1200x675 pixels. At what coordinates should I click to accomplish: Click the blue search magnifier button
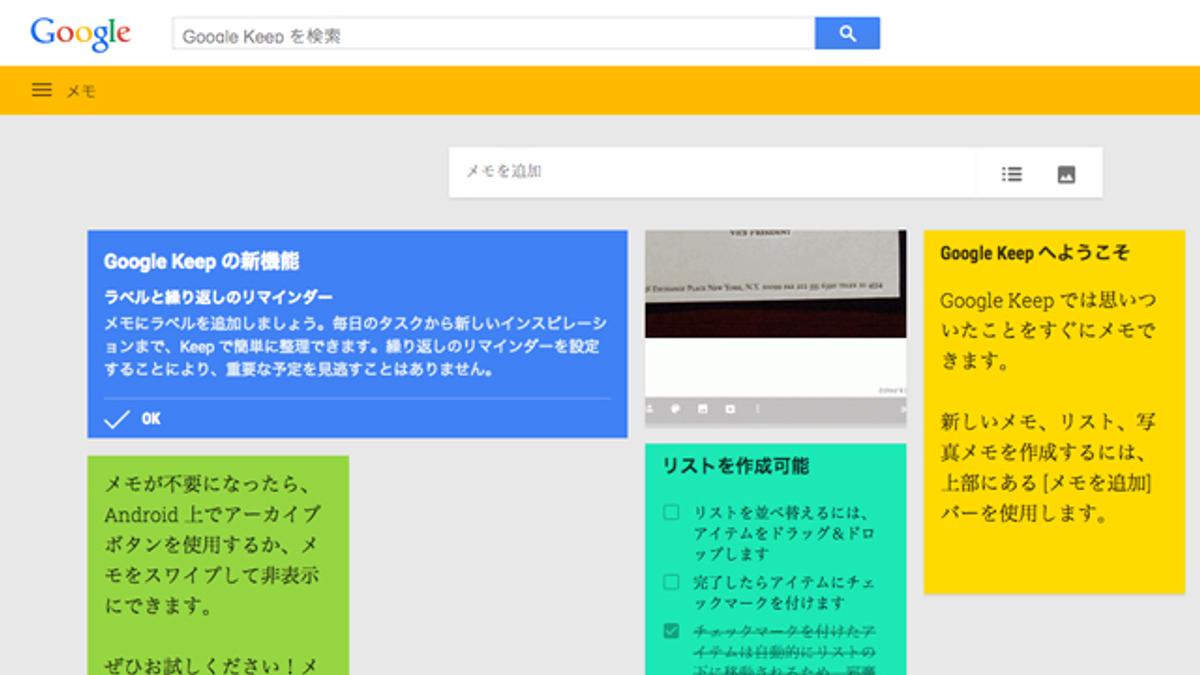tap(847, 33)
